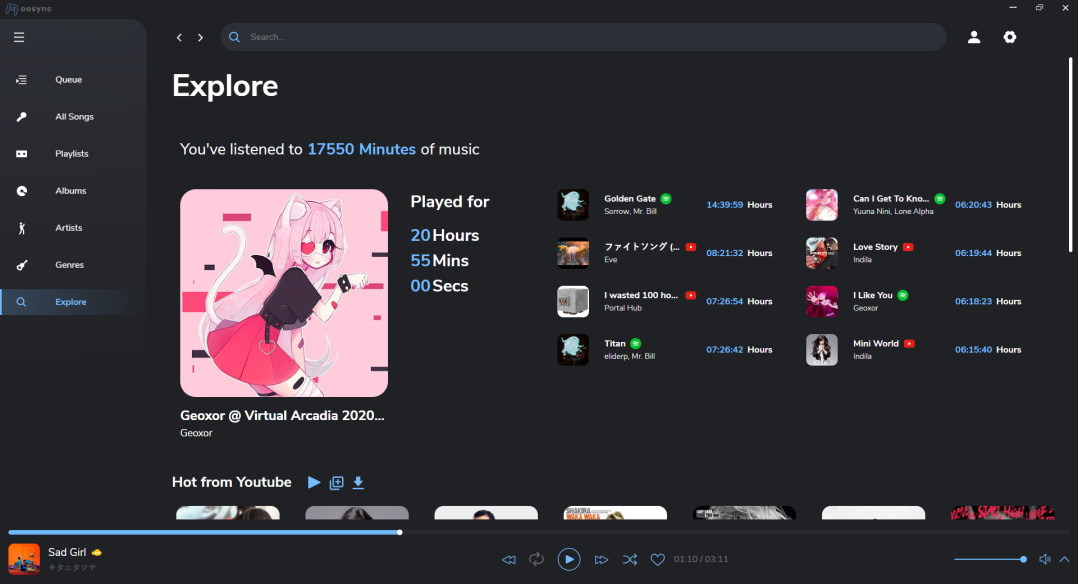The height and width of the screenshot is (584, 1078).
Task: Collapse the sidebar with hamburger icon
Action: coord(19,37)
